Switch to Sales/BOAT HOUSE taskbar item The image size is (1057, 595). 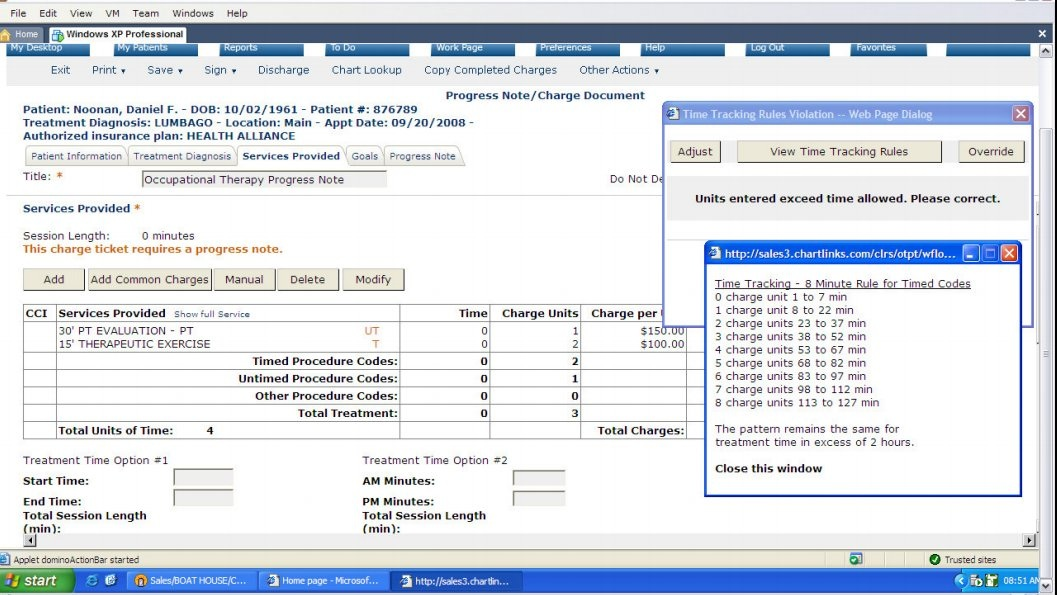192,580
